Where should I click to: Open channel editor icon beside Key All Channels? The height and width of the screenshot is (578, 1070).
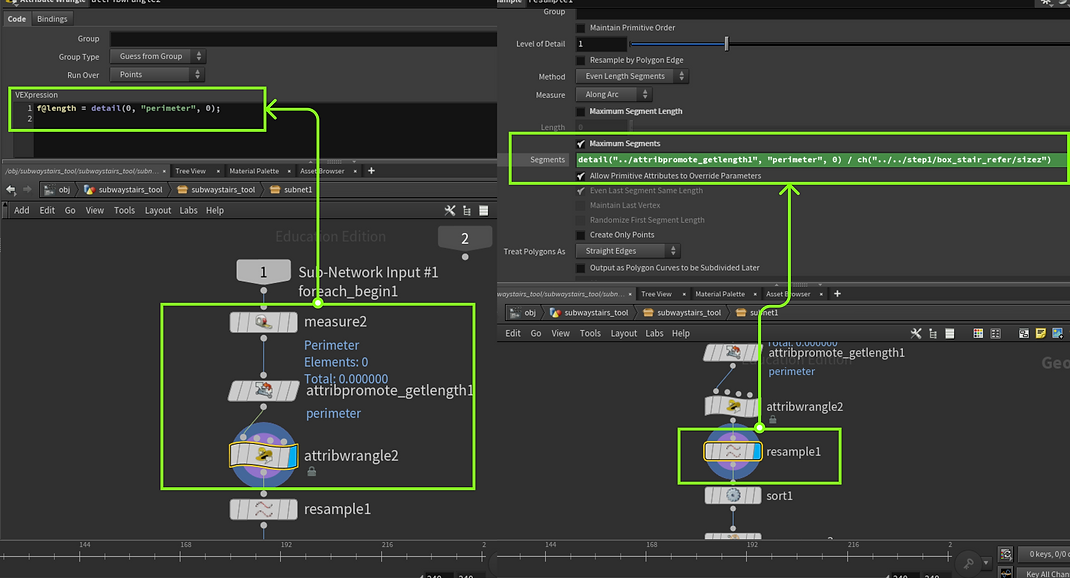1005,573
